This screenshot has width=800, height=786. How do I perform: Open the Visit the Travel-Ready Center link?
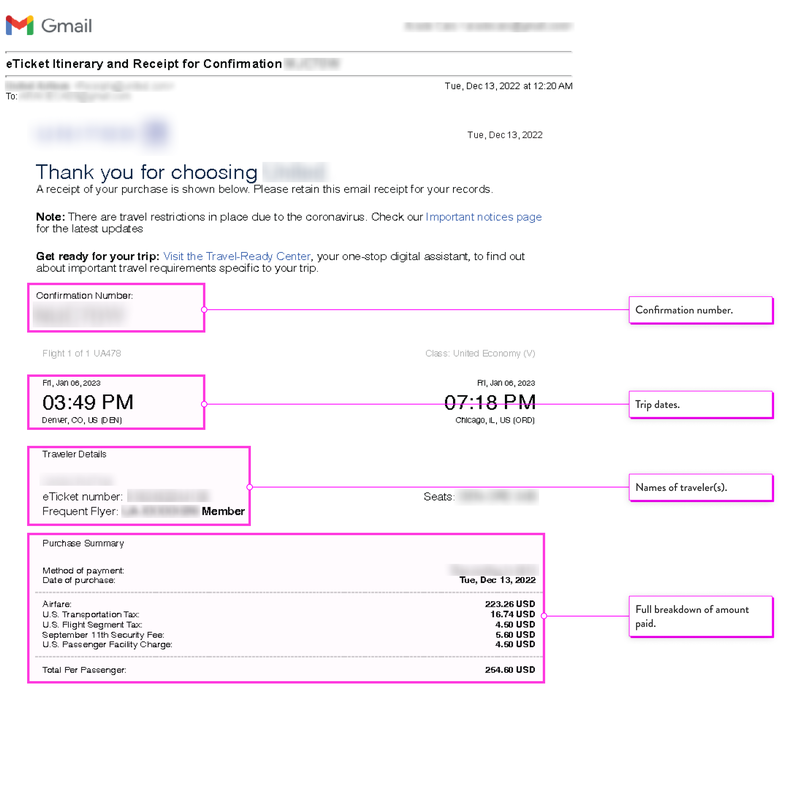pyautogui.click(x=237, y=257)
